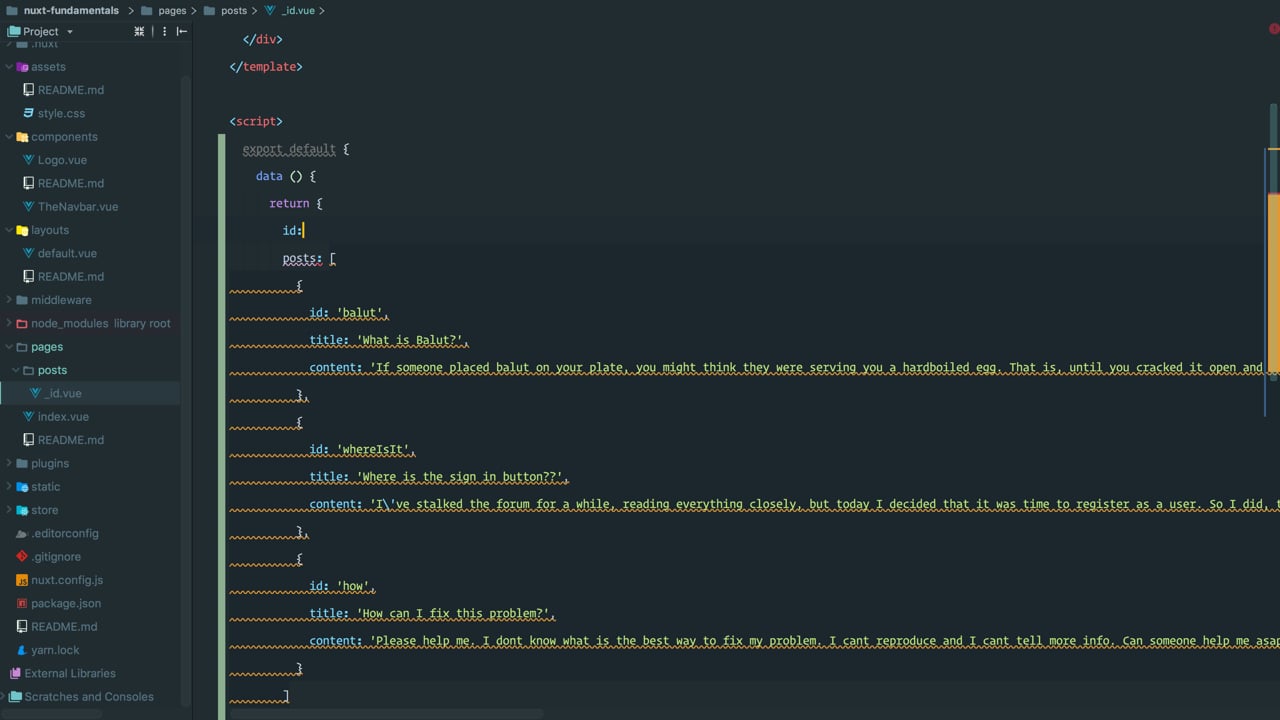Click JS icon beside nuxt.config.js

coord(22,580)
